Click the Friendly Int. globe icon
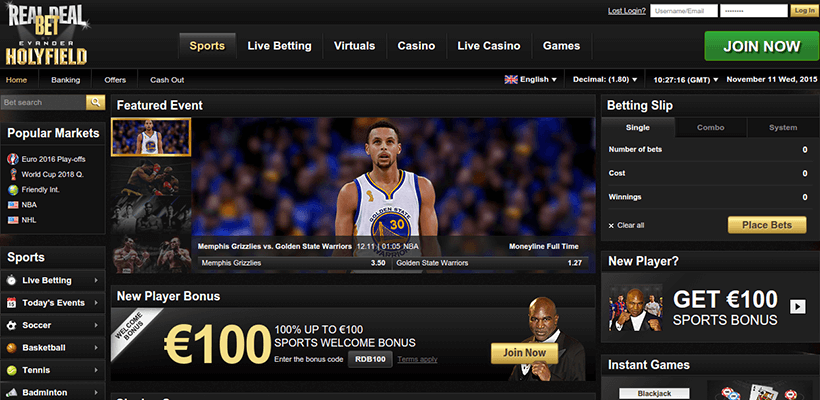This screenshot has height=400, width=820. 13,189
